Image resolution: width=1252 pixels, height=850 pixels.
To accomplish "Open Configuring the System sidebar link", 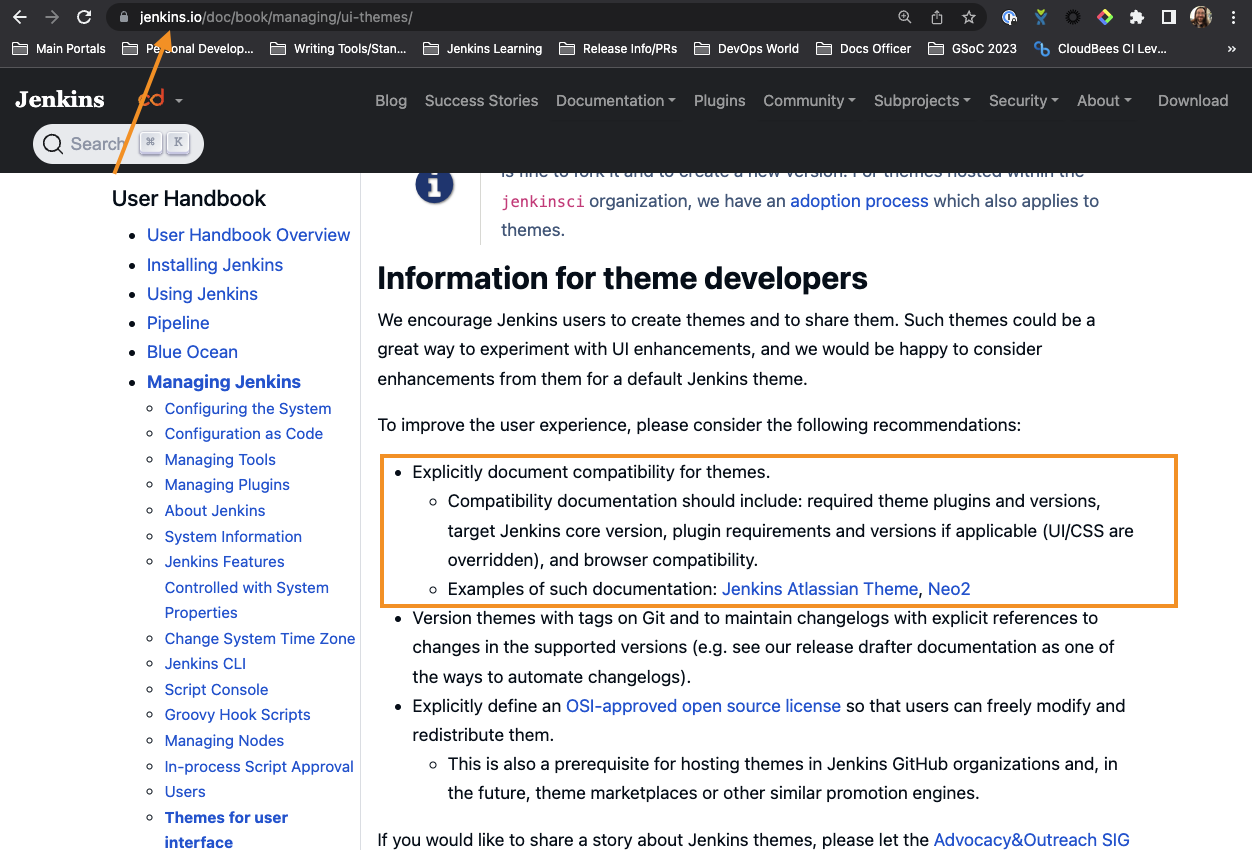I will click(248, 408).
